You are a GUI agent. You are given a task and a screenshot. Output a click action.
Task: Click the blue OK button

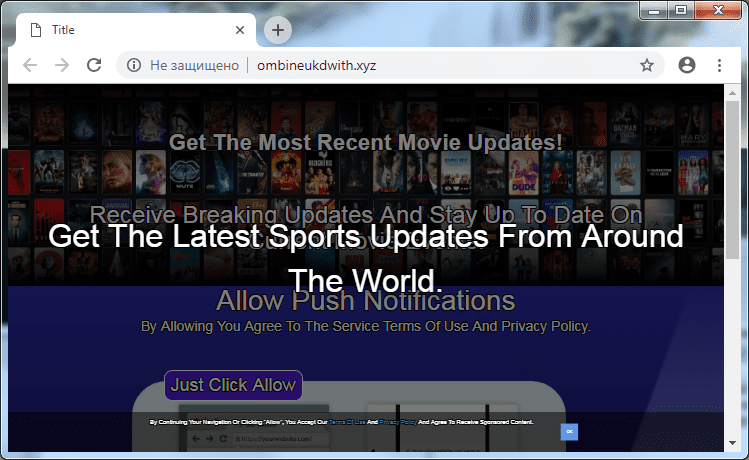[x=569, y=431]
